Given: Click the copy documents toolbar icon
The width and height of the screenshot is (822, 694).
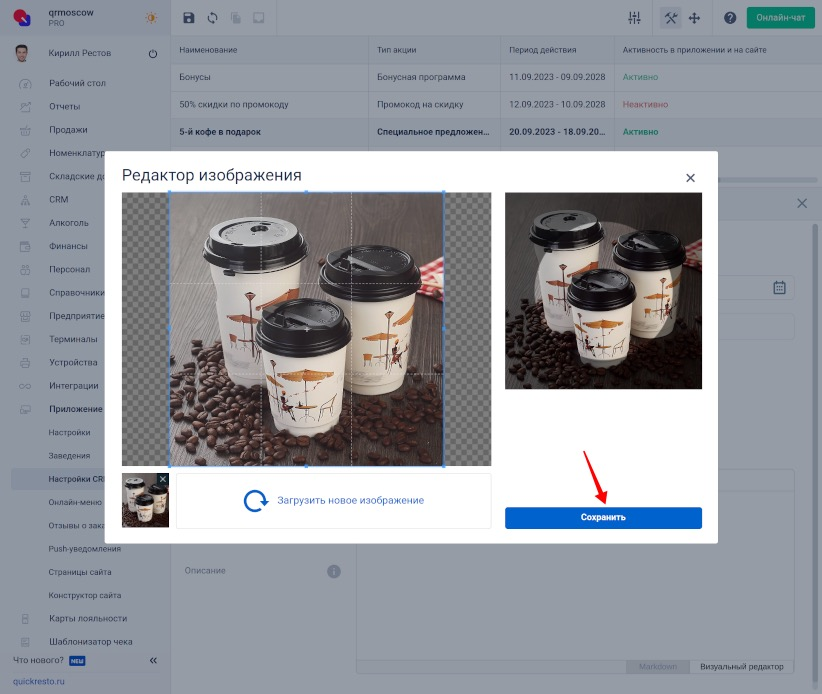Looking at the screenshot, I should click(x=236, y=18).
